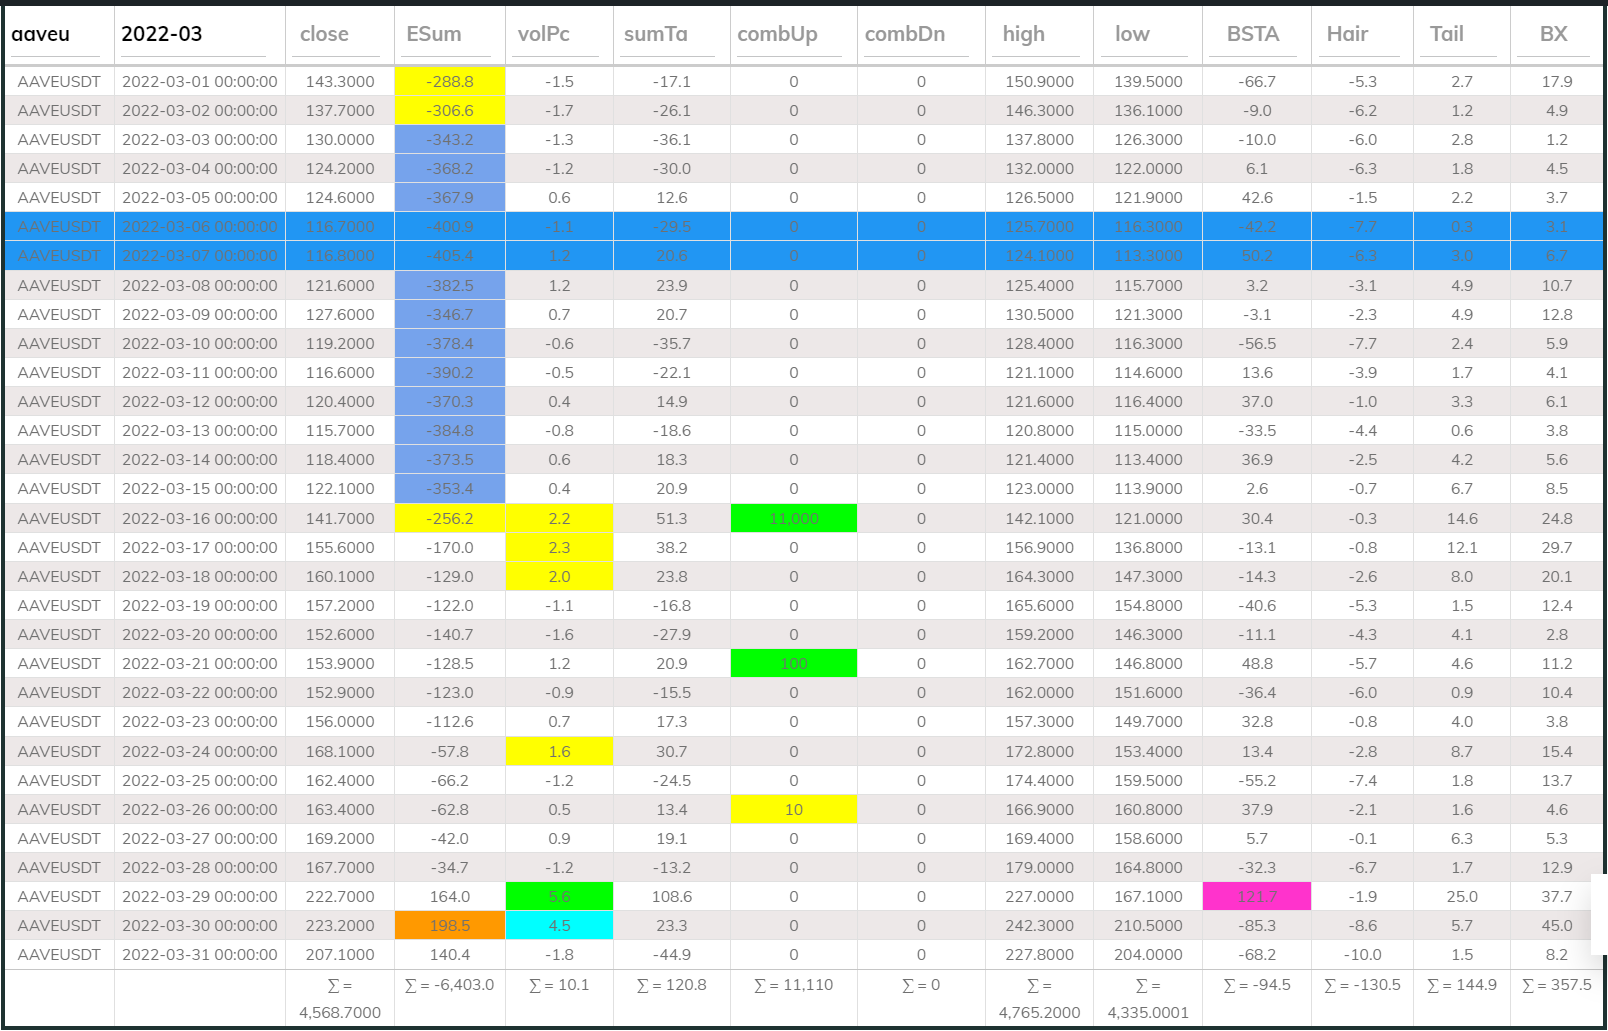
Task: Click the "combUp" column header field
Action: point(792,35)
